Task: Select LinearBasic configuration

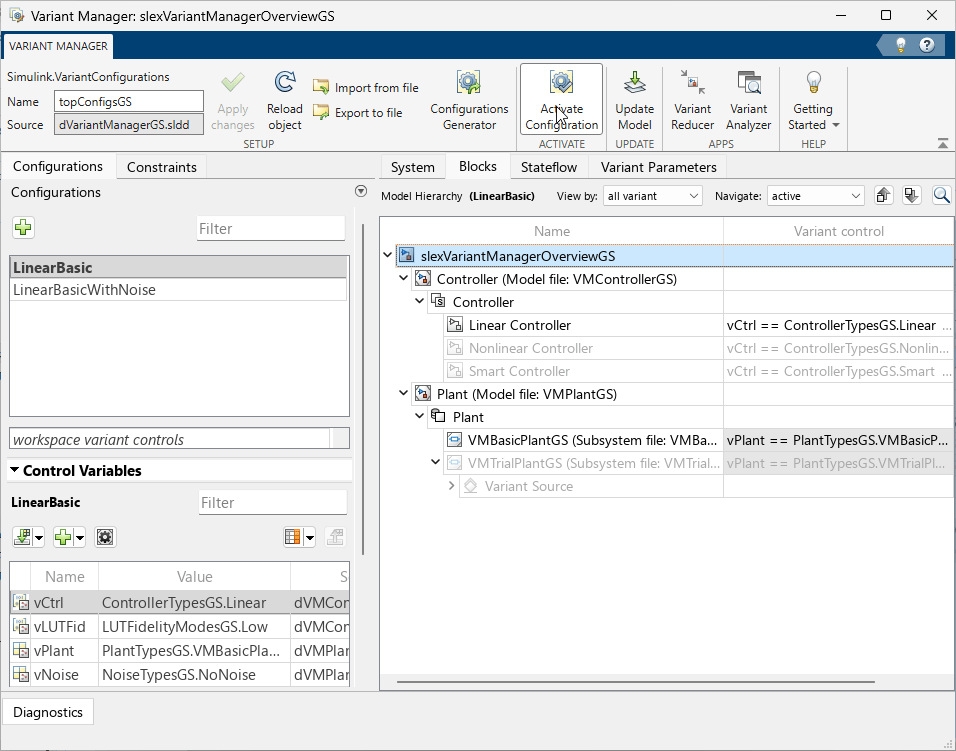Action: click(179, 268)
